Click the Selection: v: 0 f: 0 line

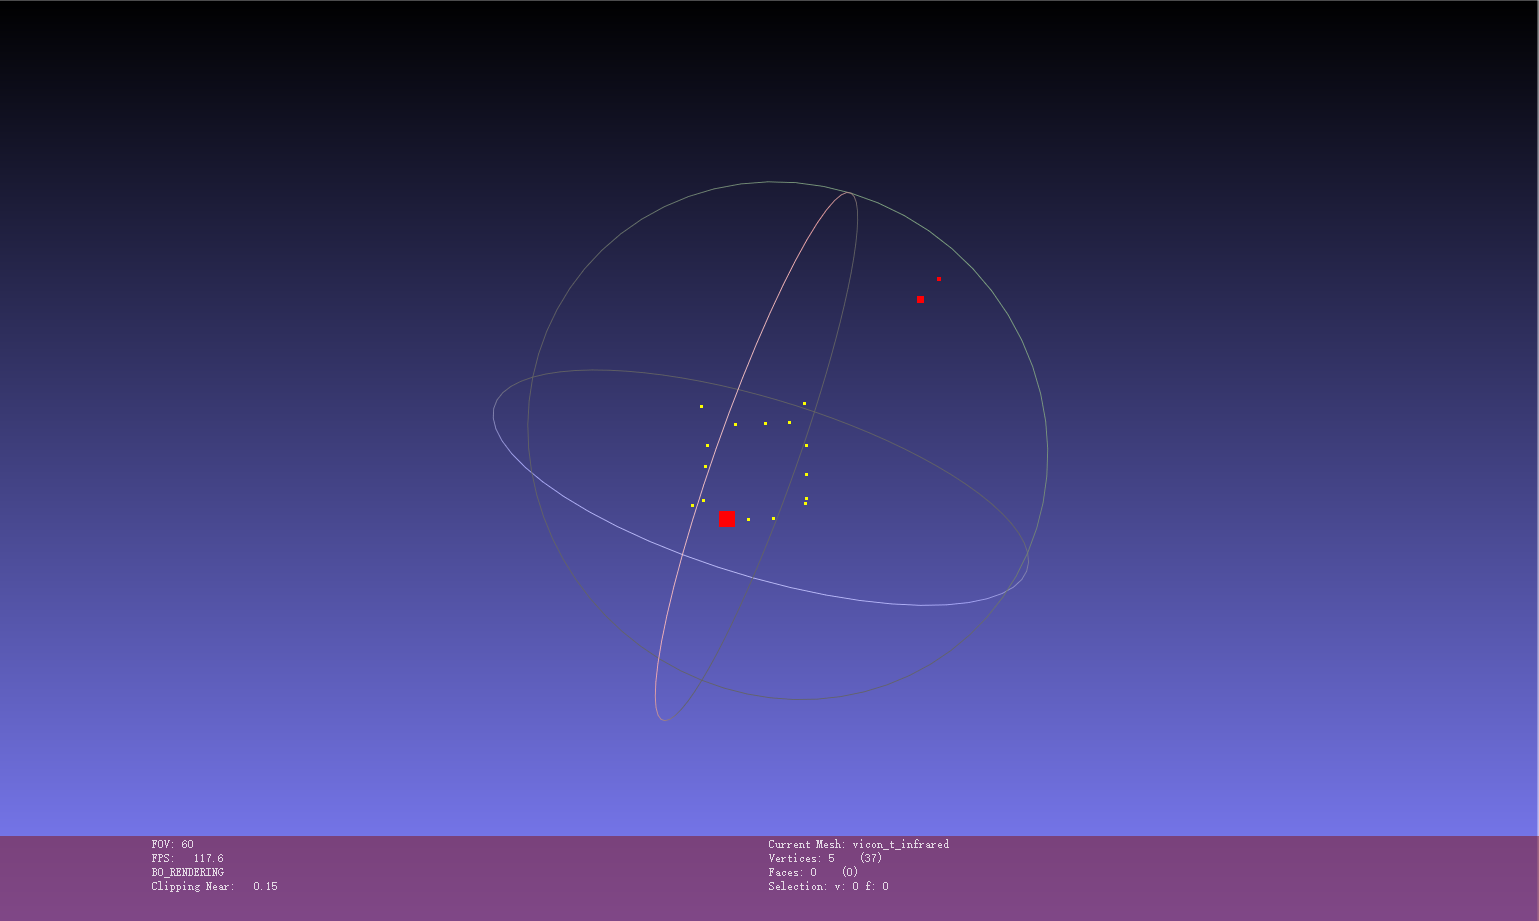828,887
